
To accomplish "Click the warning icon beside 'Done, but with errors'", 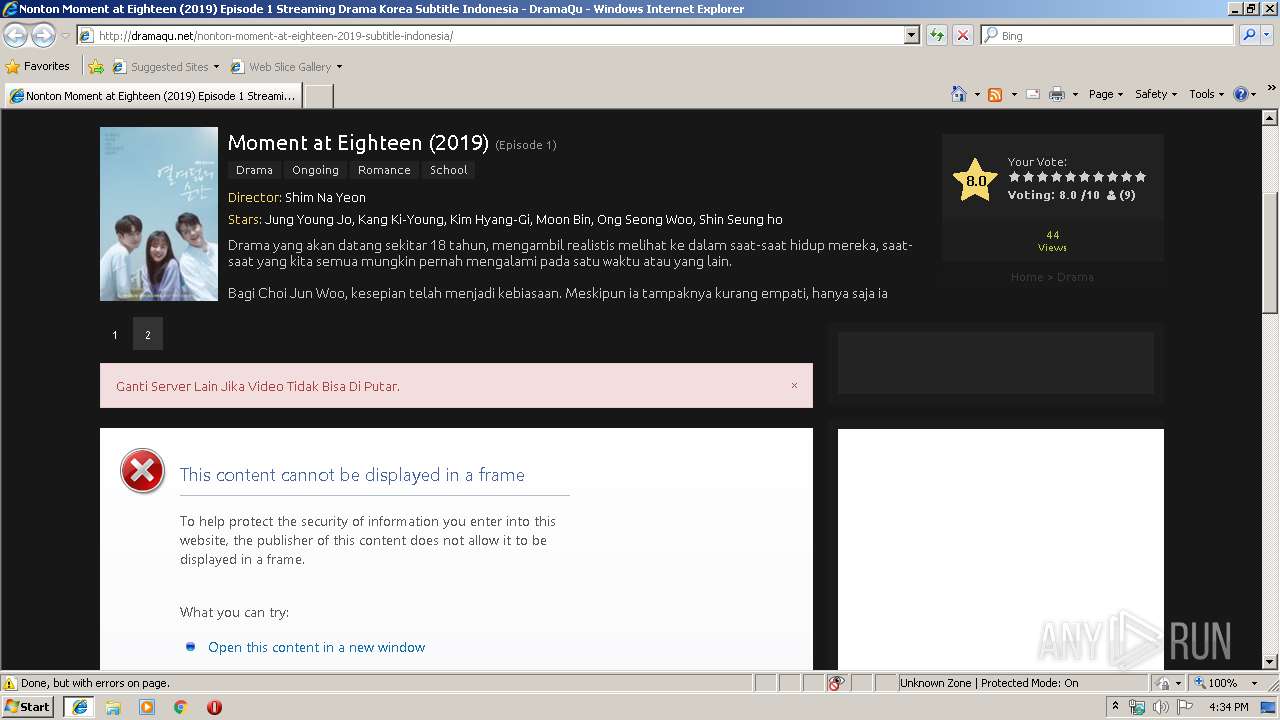I will tap(10, 683).
